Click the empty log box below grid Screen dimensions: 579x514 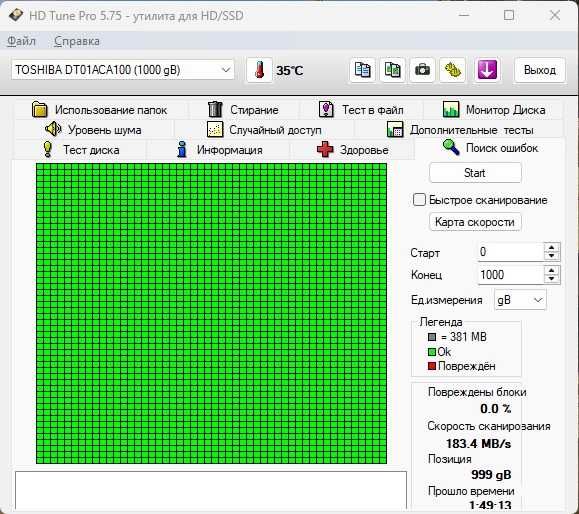click(x=211, y=490)
